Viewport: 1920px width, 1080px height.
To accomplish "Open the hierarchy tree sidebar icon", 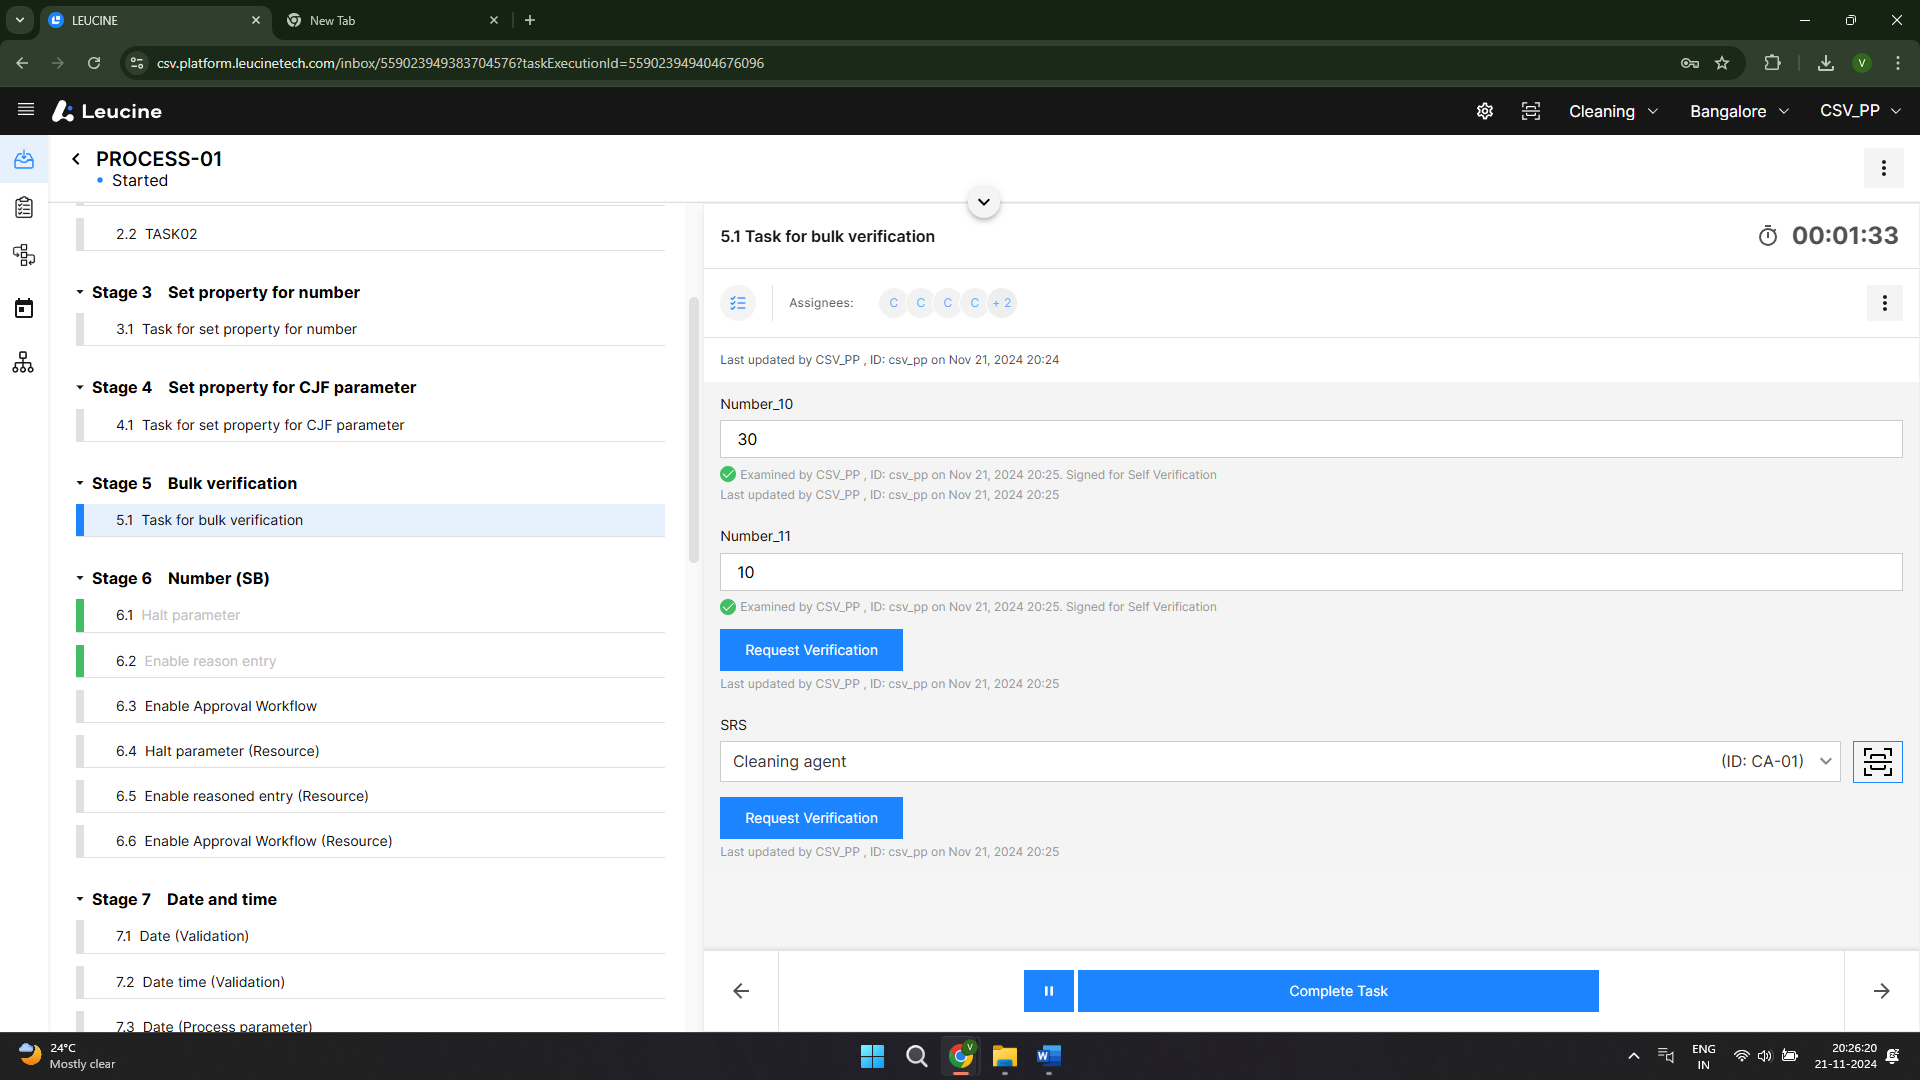I will pos(24,362).
